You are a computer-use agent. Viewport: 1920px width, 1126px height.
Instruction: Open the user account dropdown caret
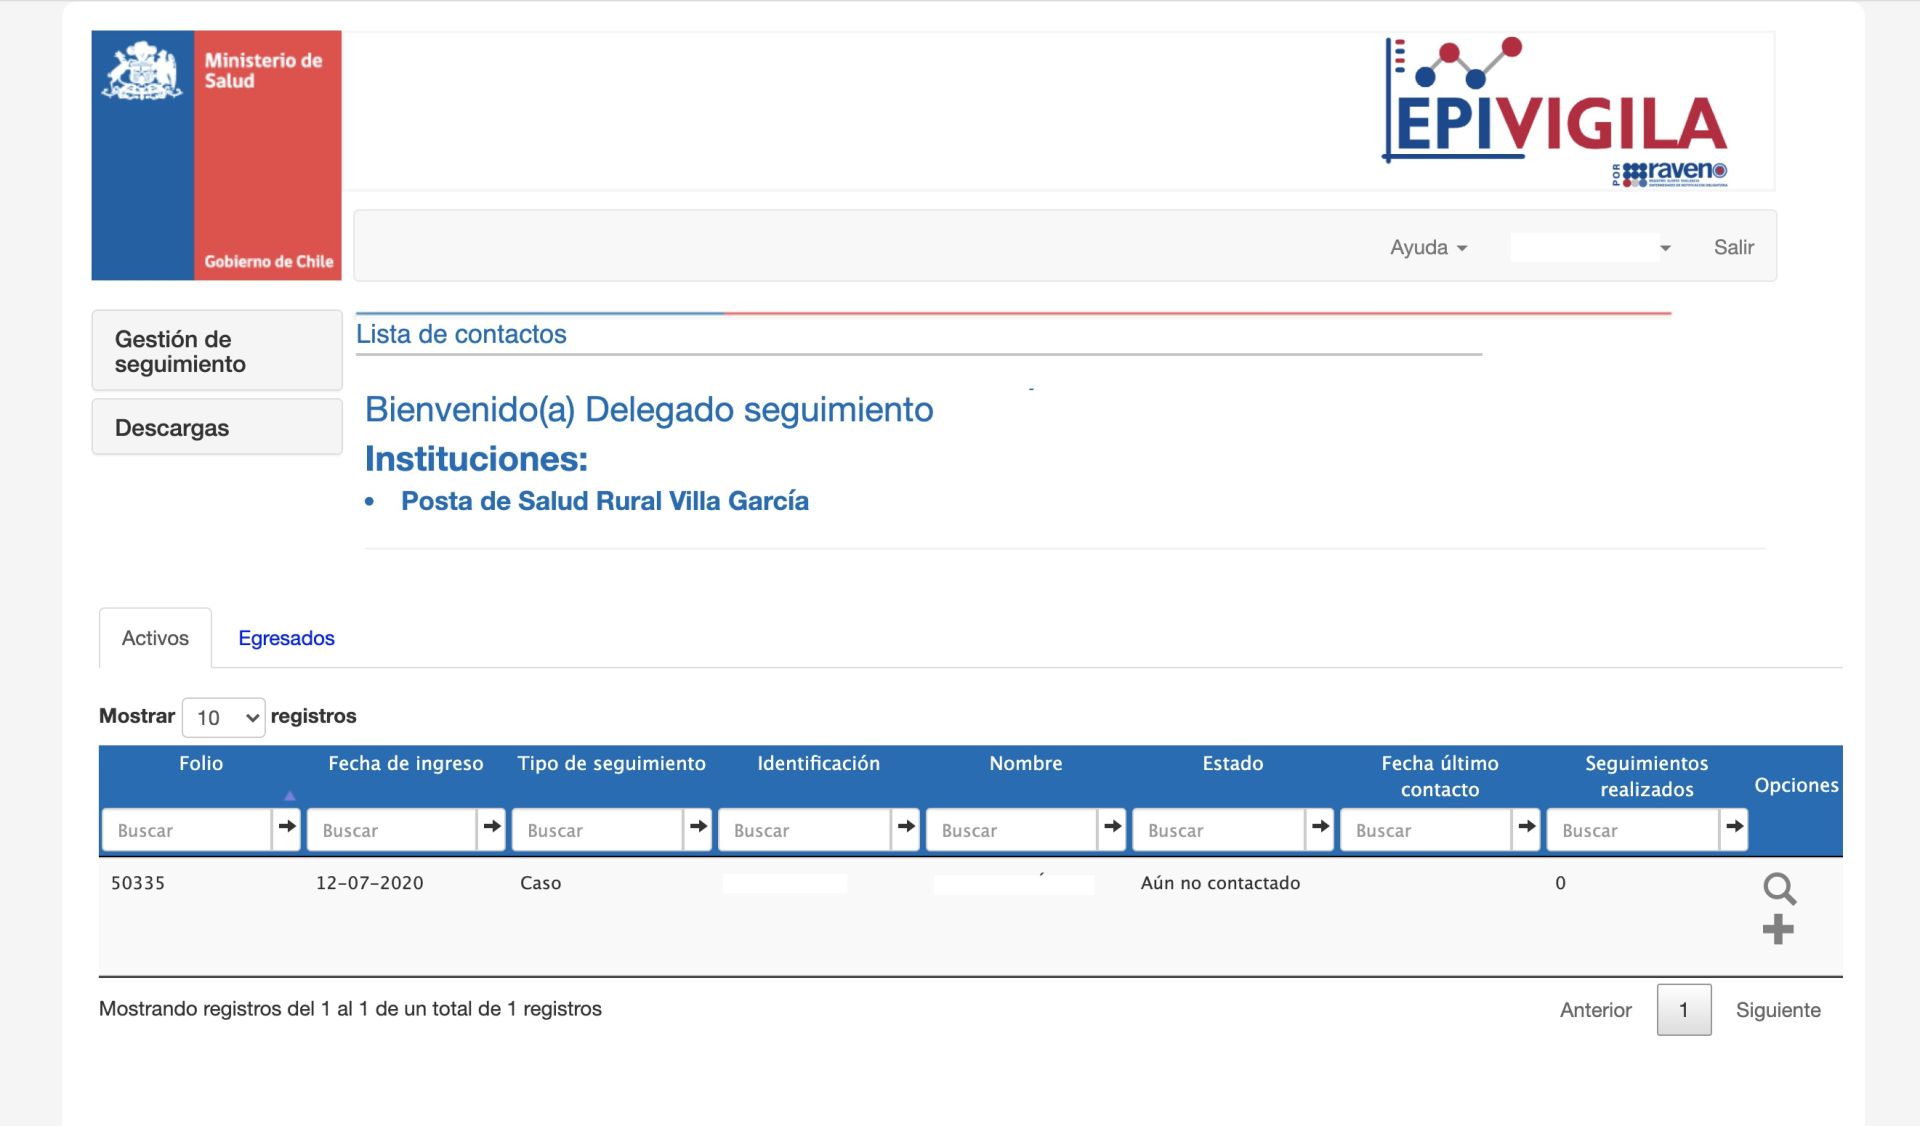pyautogui.click(x=1665, y=248)
